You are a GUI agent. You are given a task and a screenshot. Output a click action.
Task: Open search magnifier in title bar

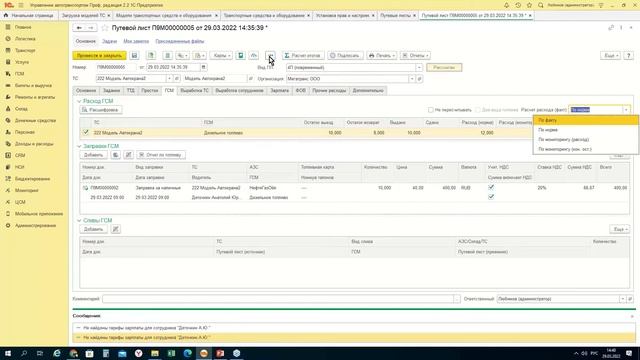coord(541,5)
